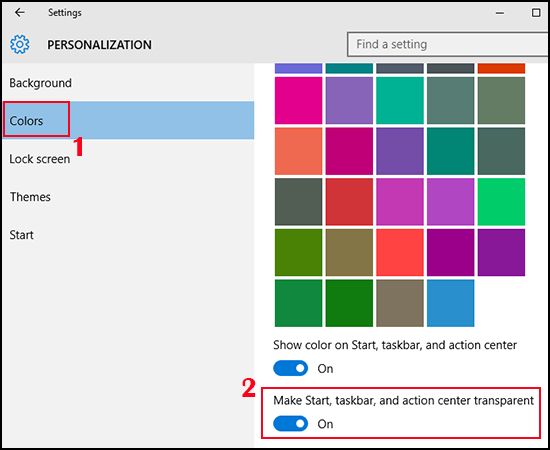The height and width of the screenshot is (450, 550).
Task: Go to Themes settings
Action: click(30, 197)
